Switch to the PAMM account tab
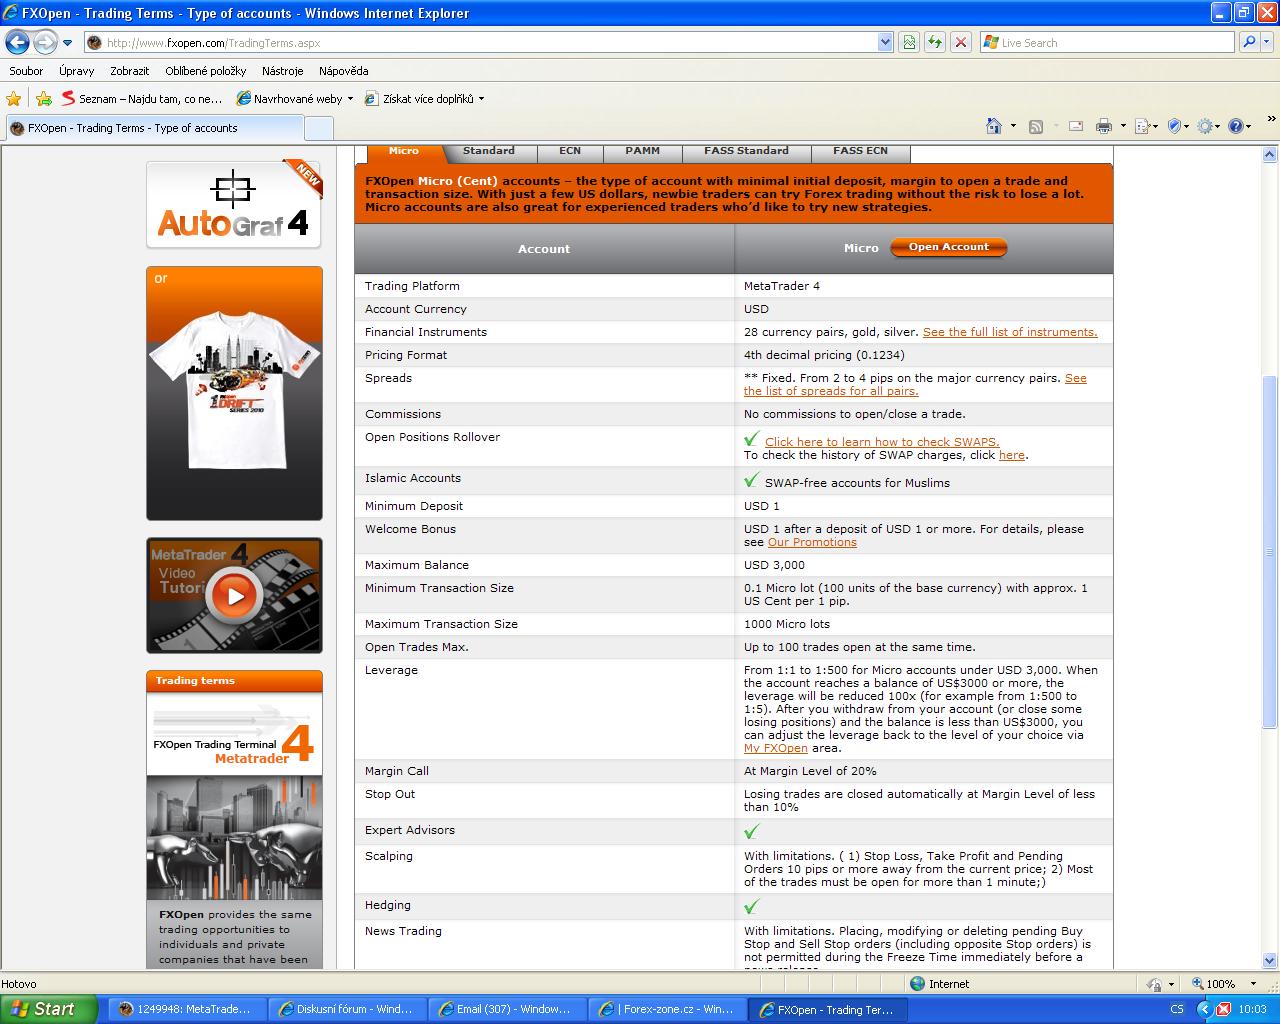This screenshot has width=1280, height=1024. [642, 151]
